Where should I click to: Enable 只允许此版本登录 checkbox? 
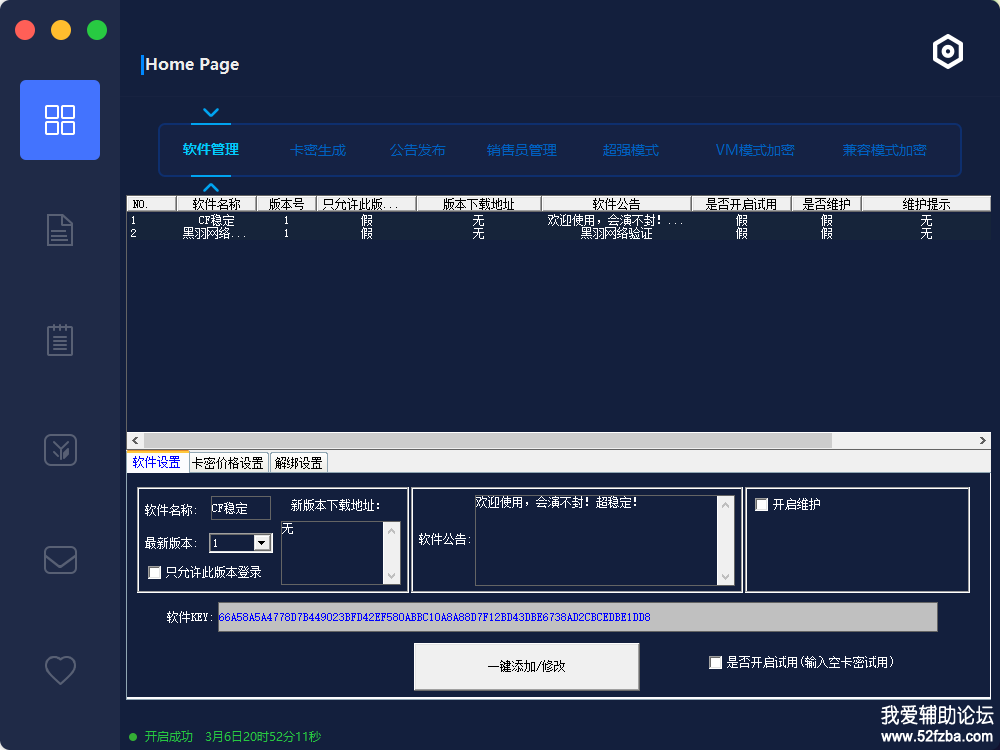pos(155,573)
